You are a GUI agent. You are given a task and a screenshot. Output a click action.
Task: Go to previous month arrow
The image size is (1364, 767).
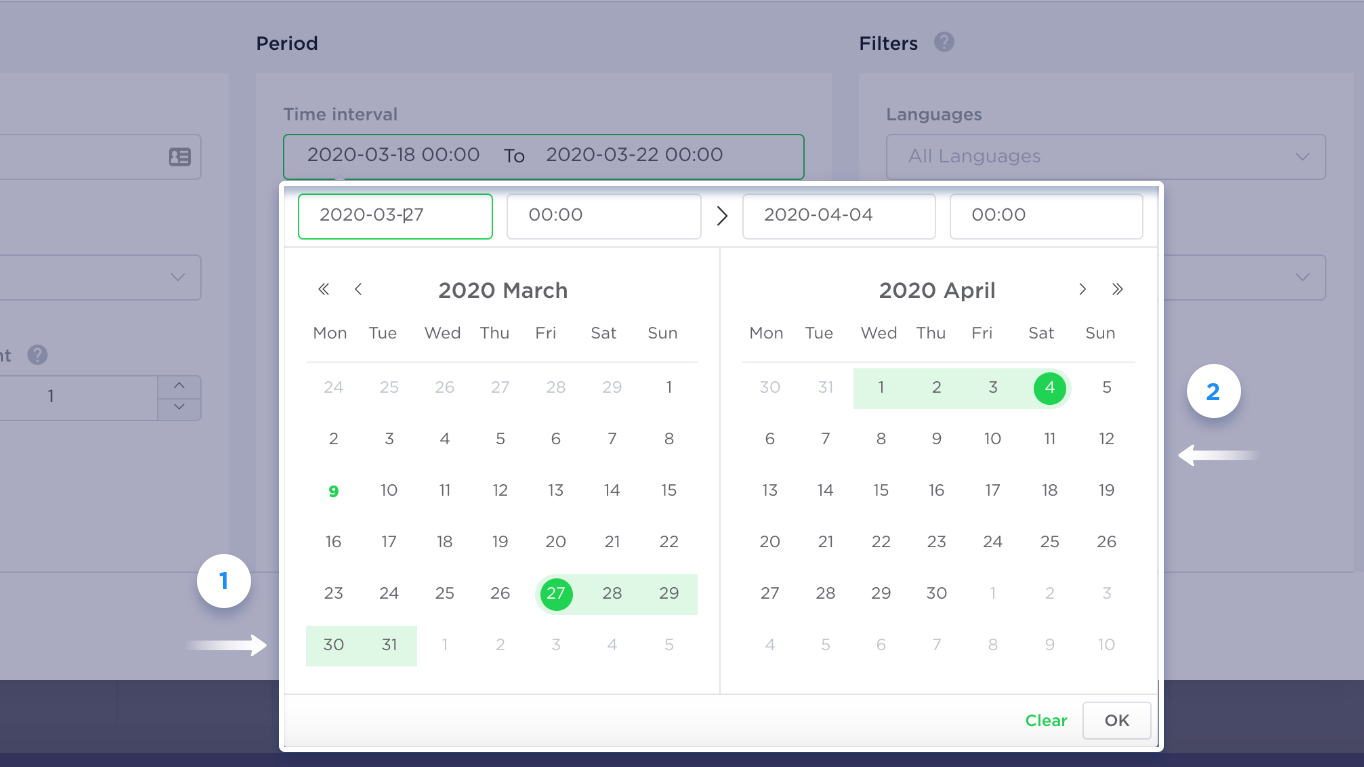click(x=358, y=290)
